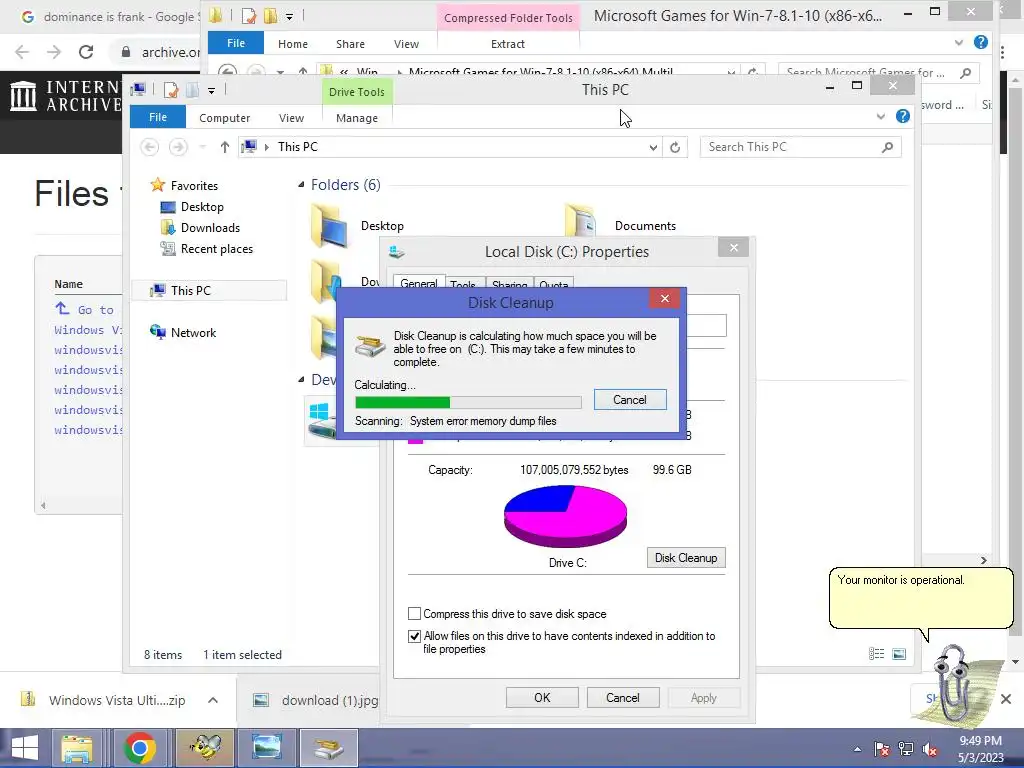This screenshot has height=768, width=1024.
Task: Expand ribbon in Microsoft Games window
Action: pyautogui.click(x=958, y=42)
